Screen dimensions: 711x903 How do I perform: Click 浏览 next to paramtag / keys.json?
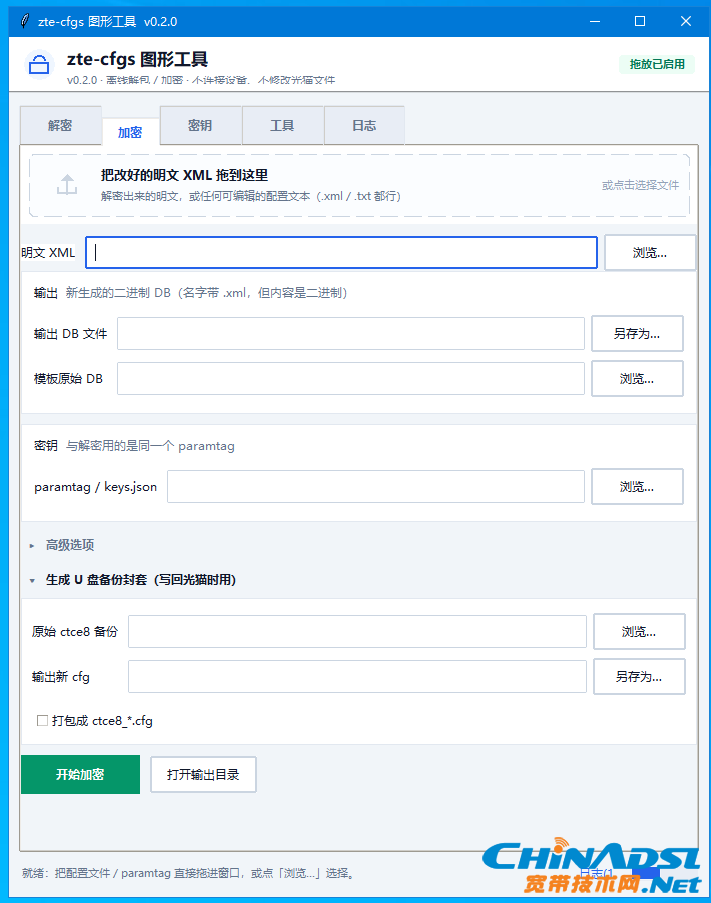point(637,487)
